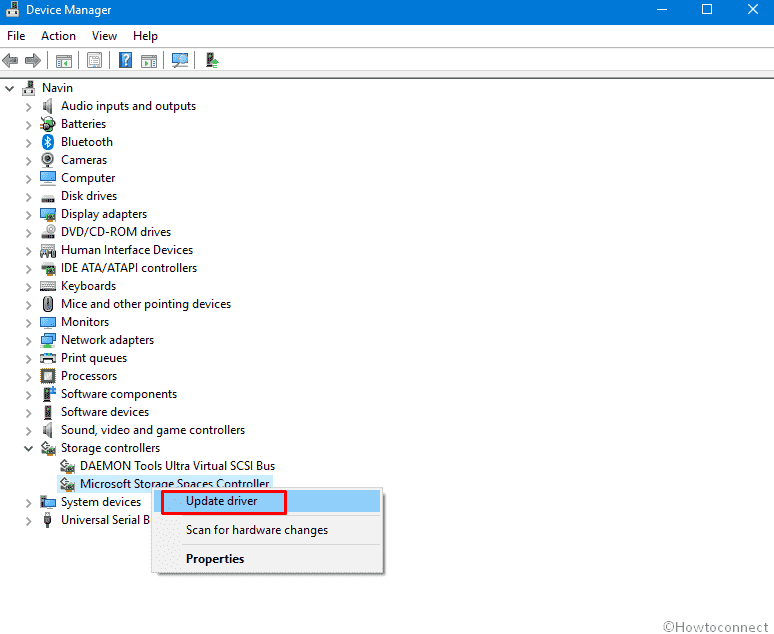Select the System devices label
The width and height of the screenshot is (774, 634).
click(x=101, y=502)
